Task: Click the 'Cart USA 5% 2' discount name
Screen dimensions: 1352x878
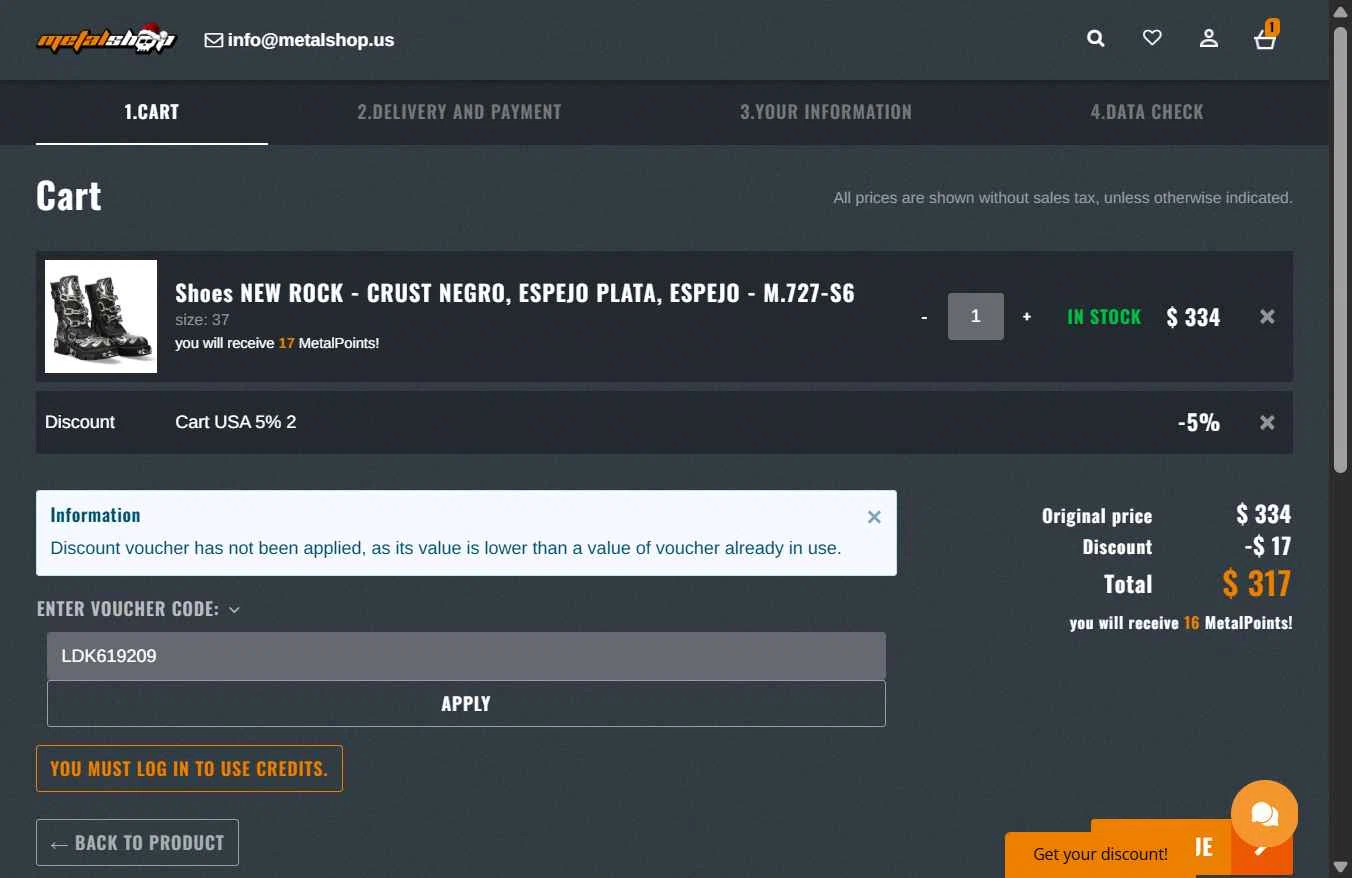Action: tap(236, 422)
